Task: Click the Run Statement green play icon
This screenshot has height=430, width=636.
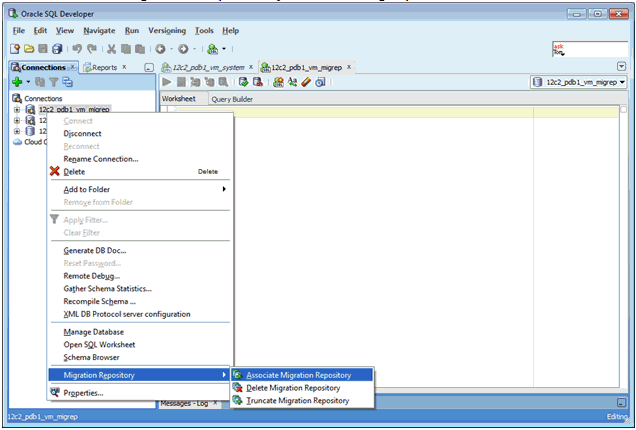Action: (167, 82)
